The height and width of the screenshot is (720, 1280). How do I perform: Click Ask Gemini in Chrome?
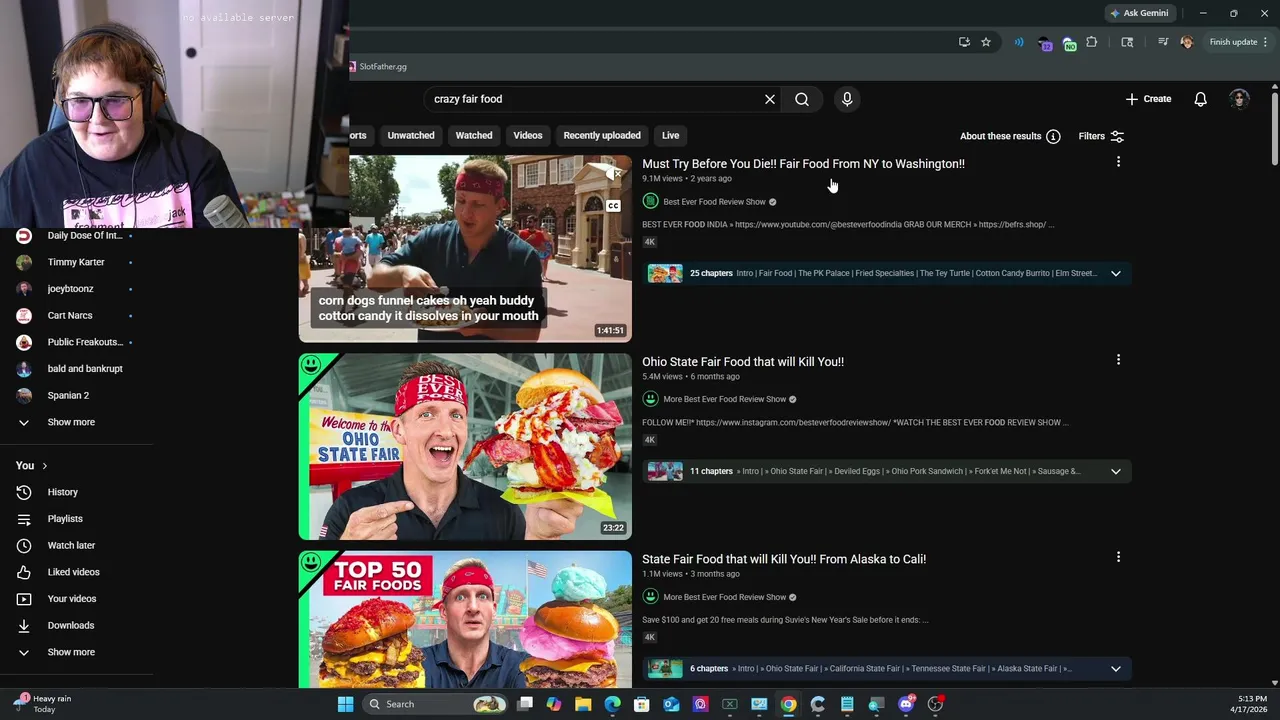pos(1138,13)
